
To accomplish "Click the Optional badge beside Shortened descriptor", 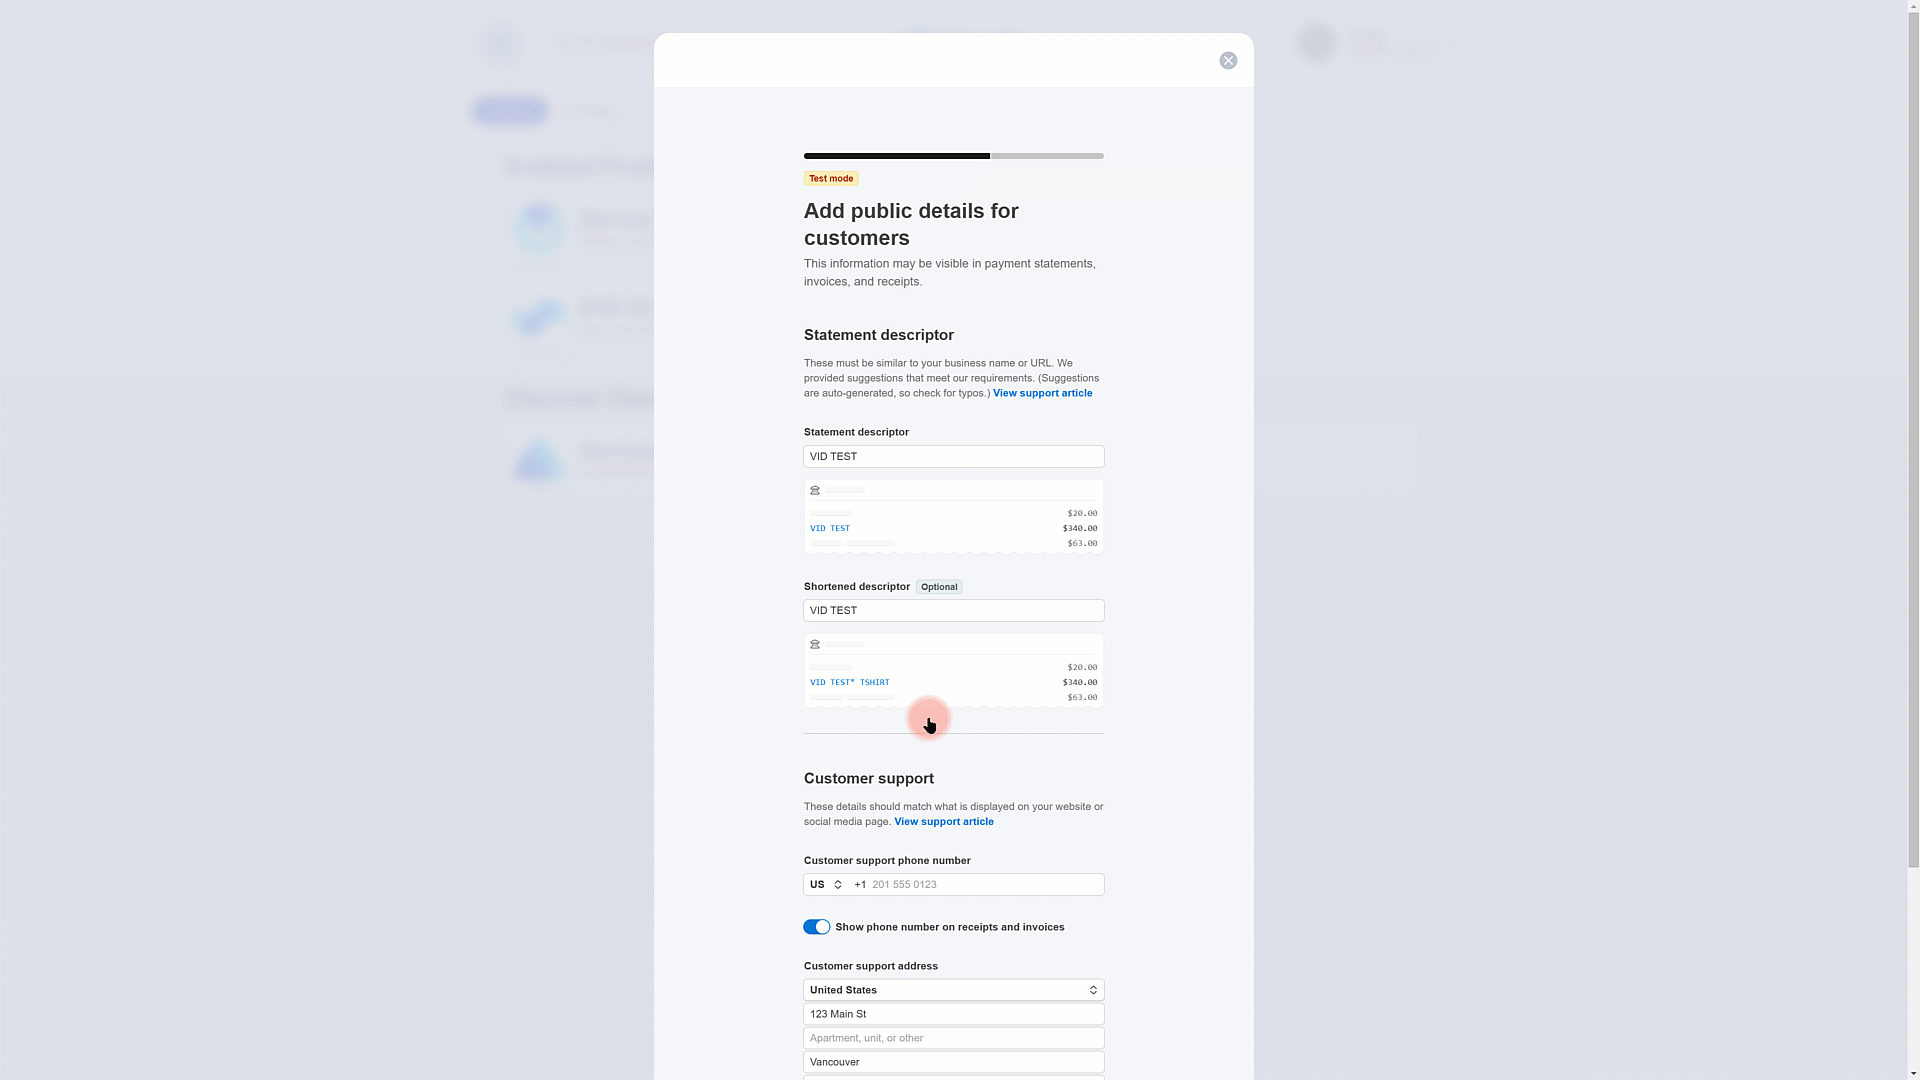I will pos(939,588).
